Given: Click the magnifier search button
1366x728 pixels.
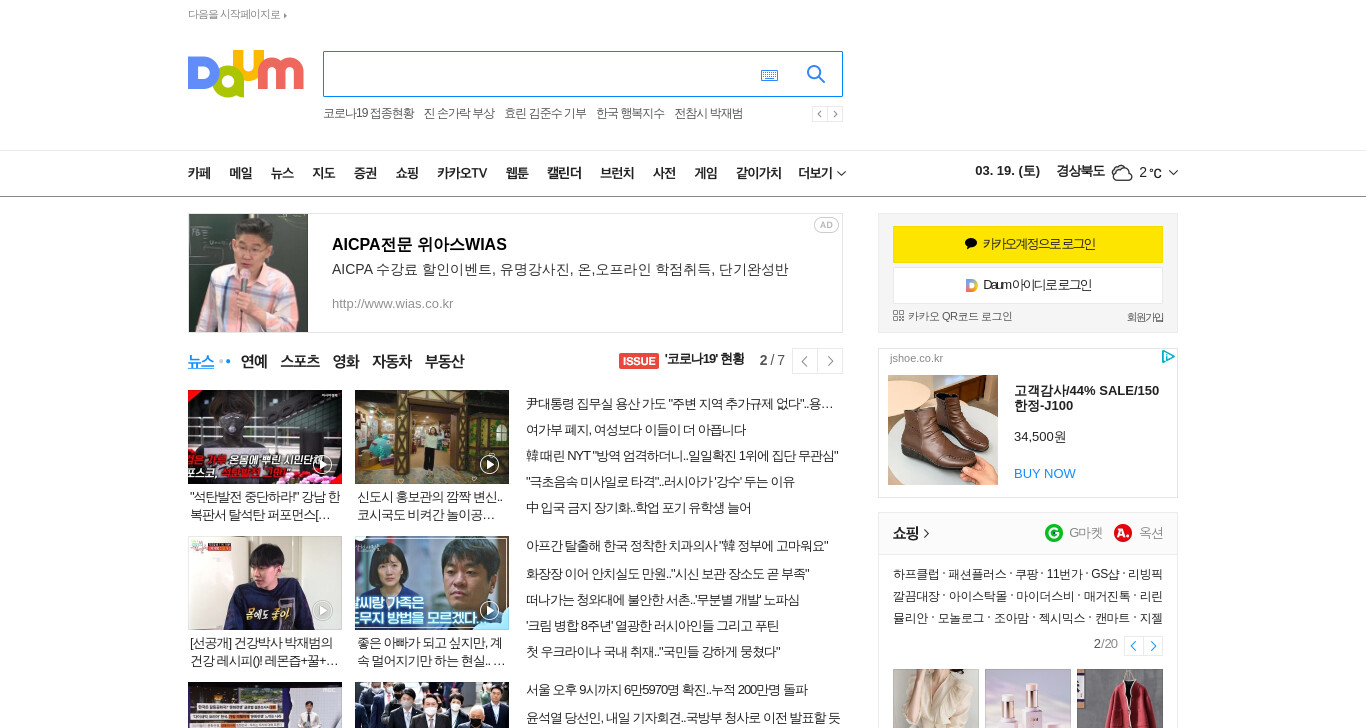Looking at the screenshot, I should 816,74.
